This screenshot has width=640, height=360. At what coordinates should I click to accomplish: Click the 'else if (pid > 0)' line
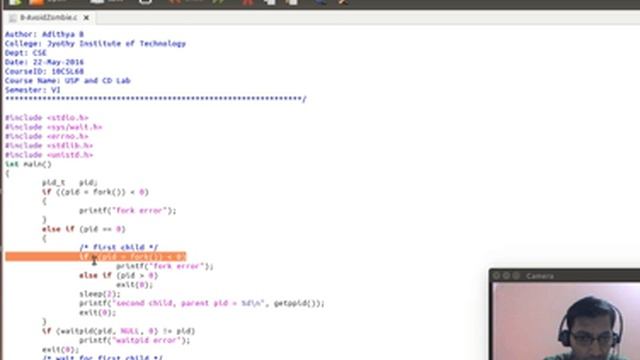(118, 276)
